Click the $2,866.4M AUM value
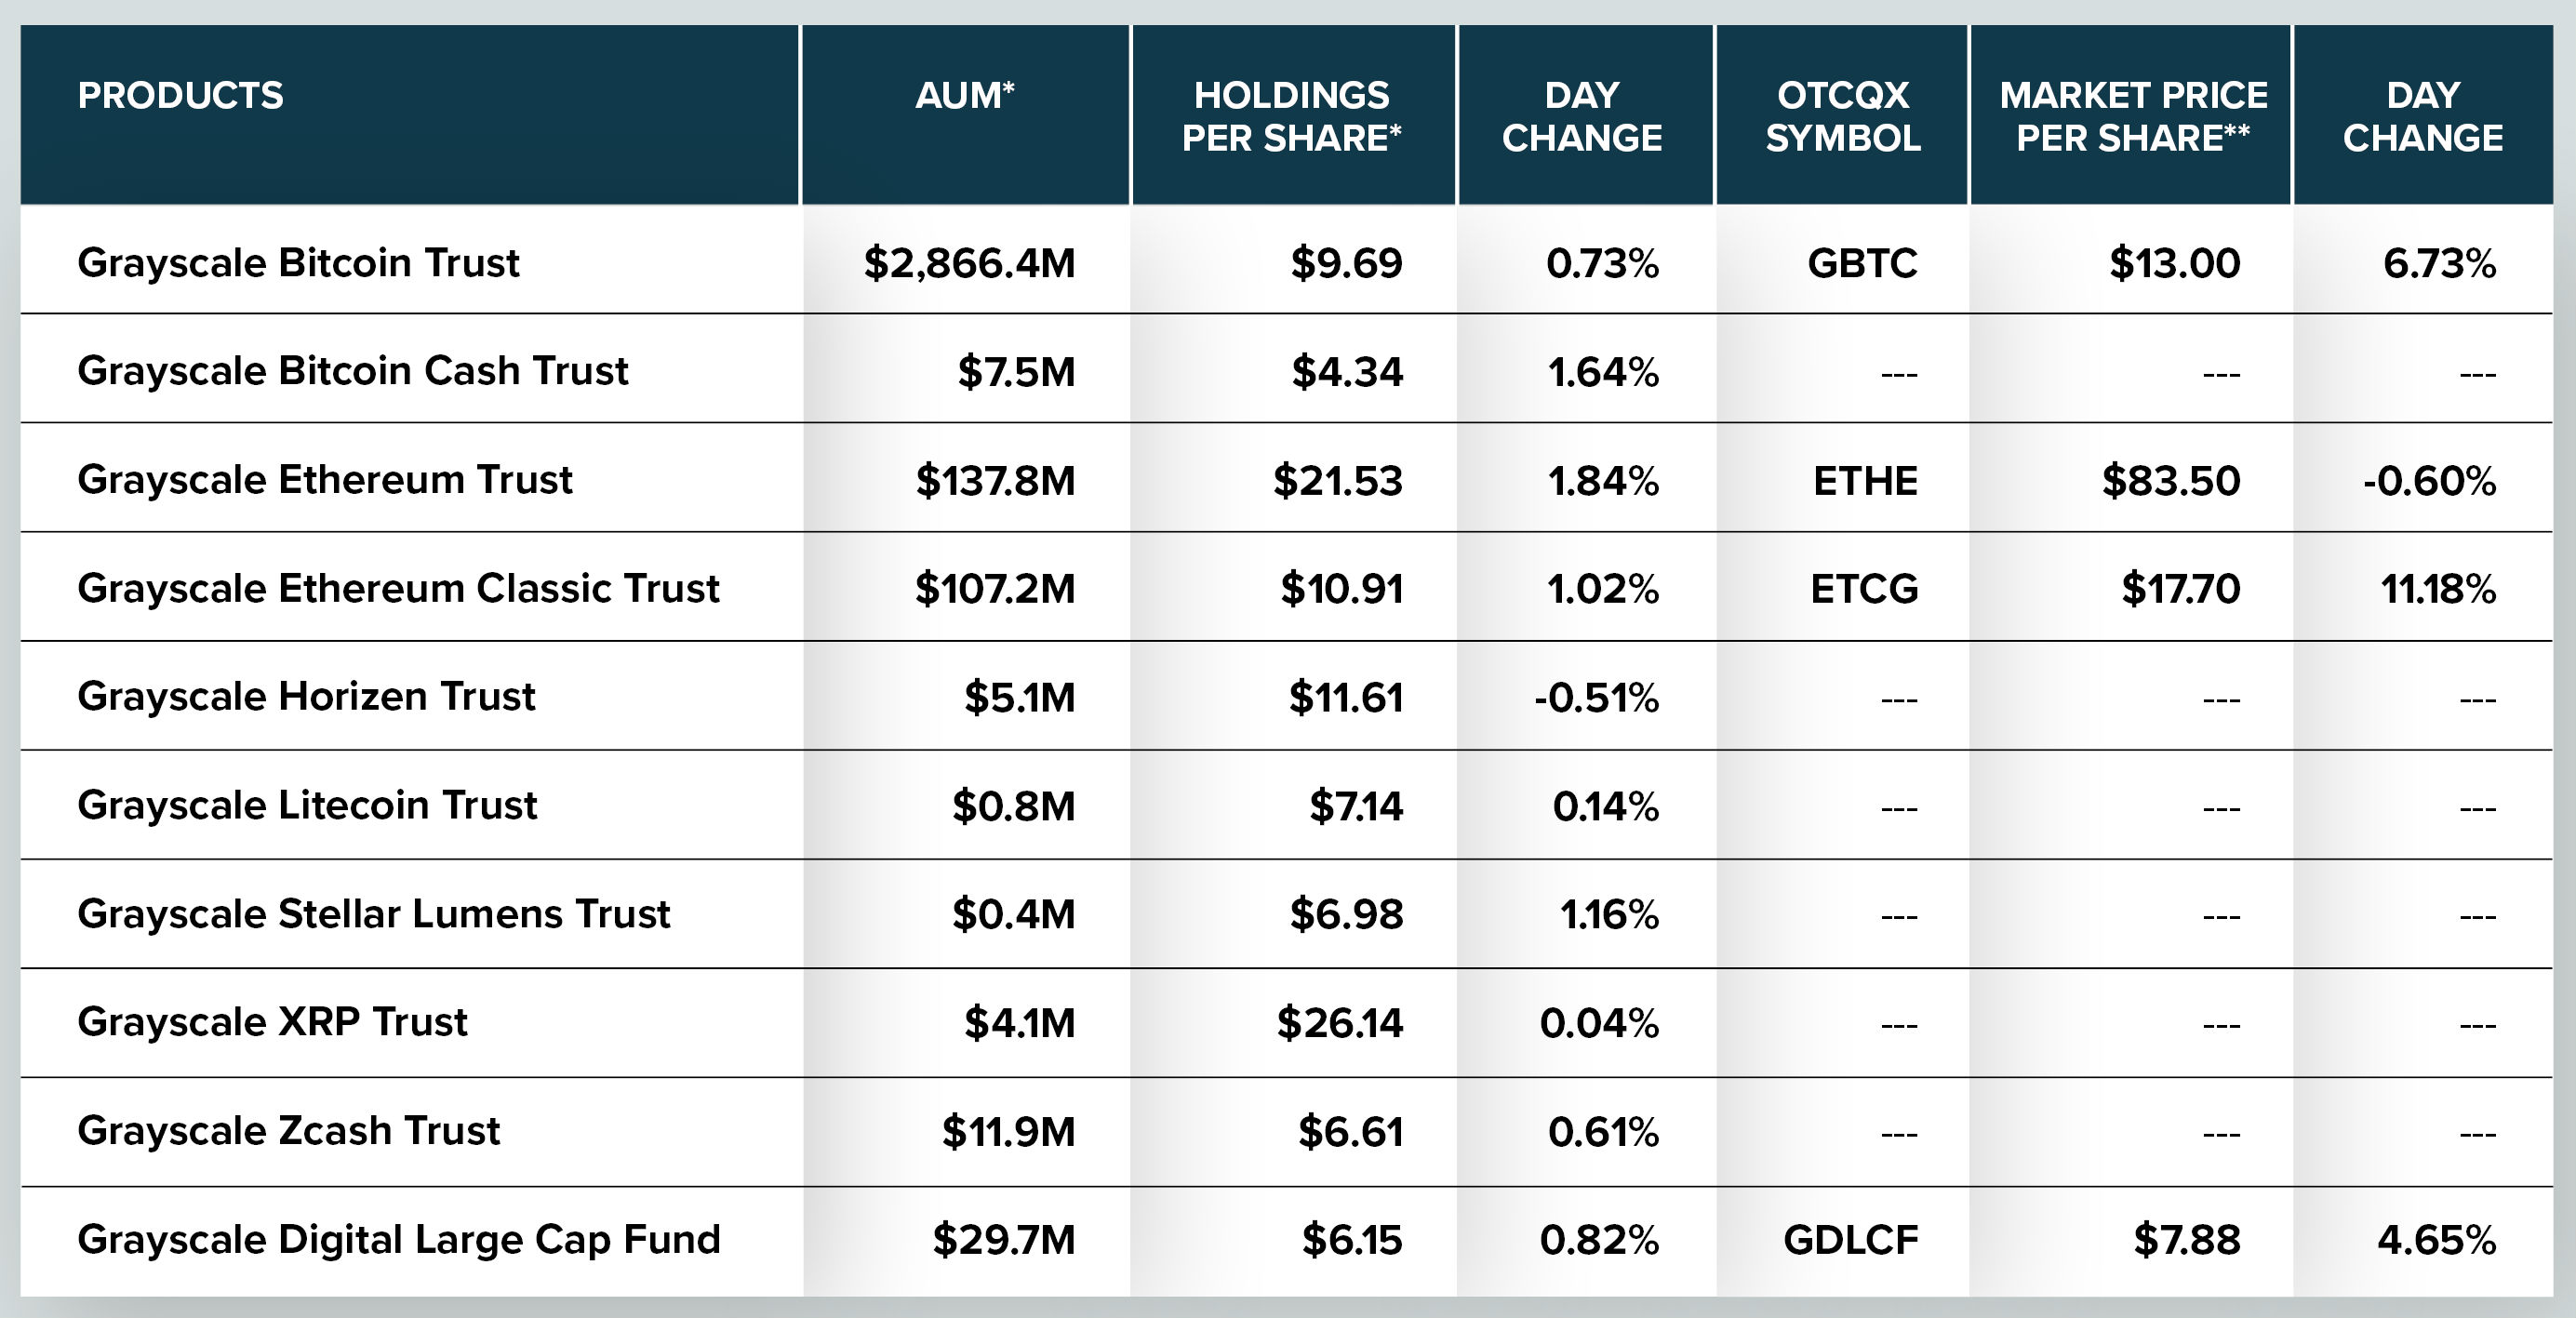The height and width of the screenshot is (1318, 2576). (x=969, y=264)
